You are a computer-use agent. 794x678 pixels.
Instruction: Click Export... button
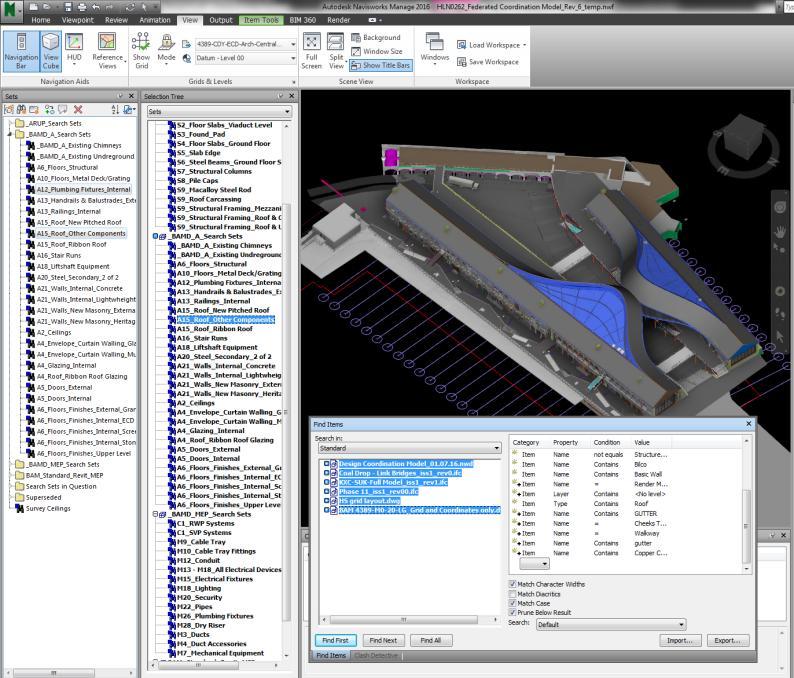728,641
